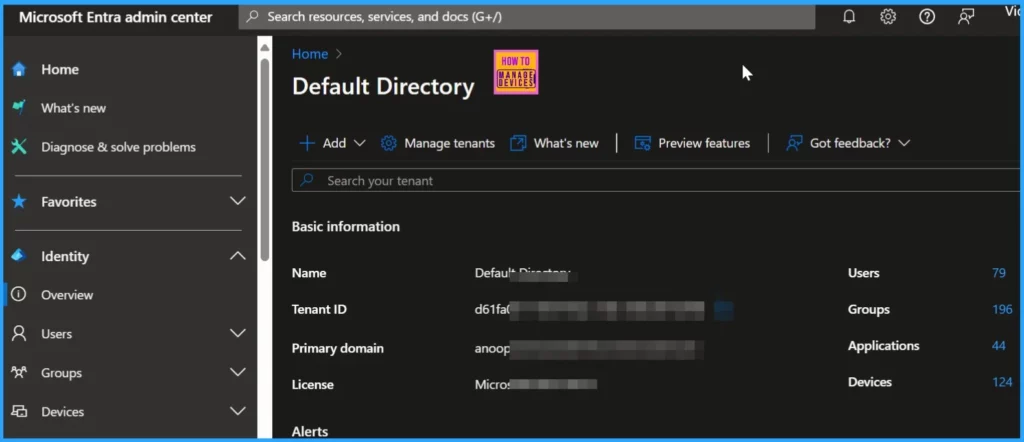Click the Tenant ID label
This screenshot has height=442, width=1024.
(x=319, y=309)
